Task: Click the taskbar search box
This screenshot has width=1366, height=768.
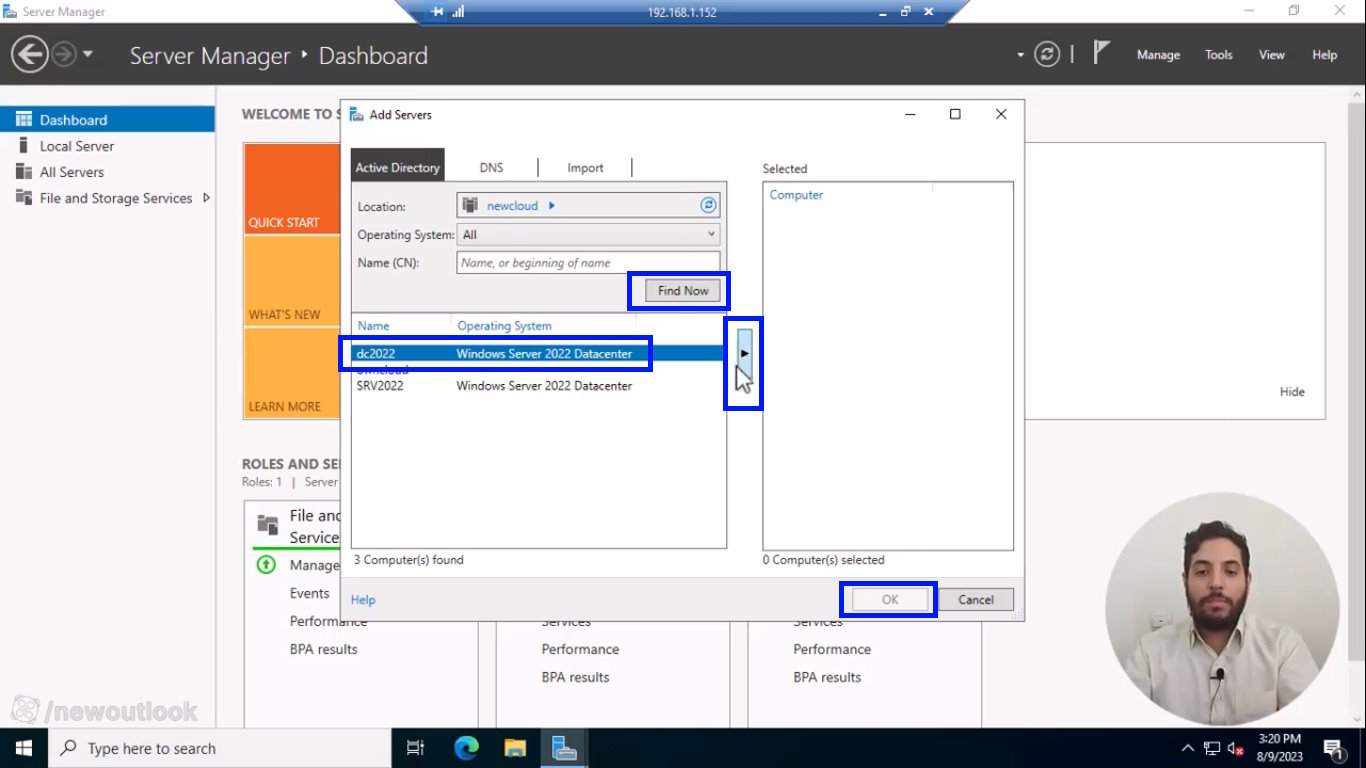Action: (x=218, y=748)
